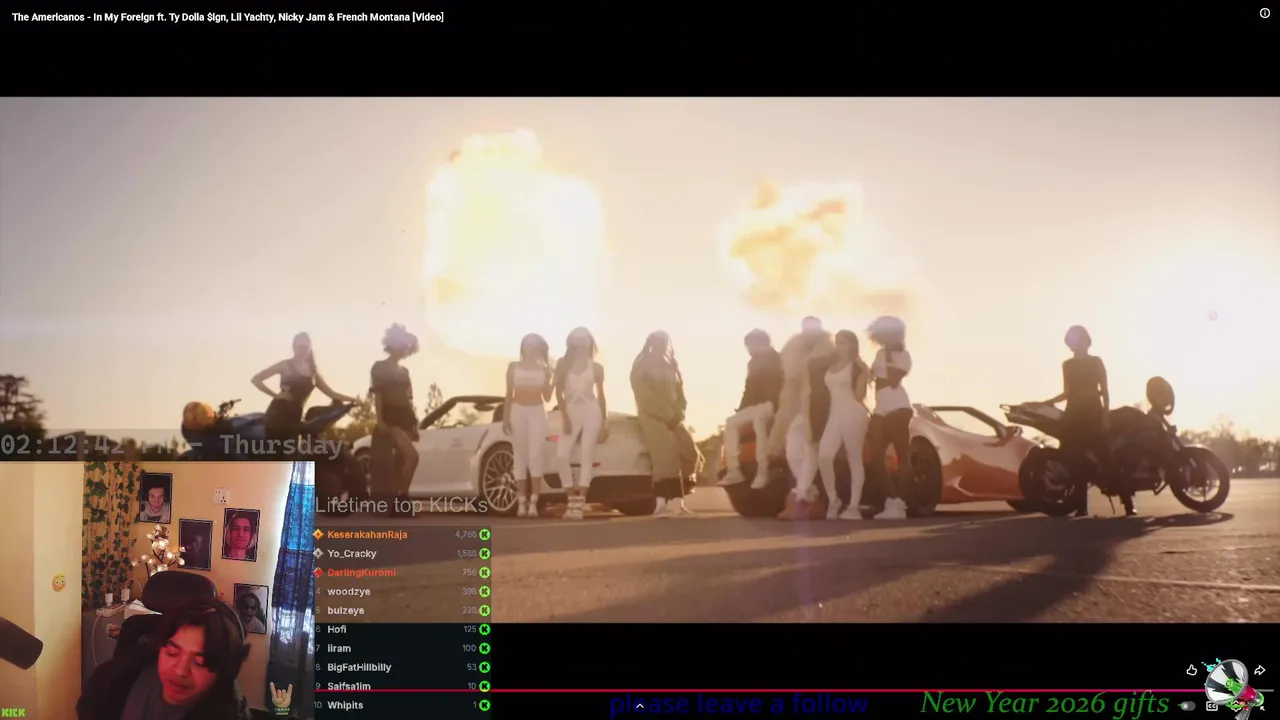Click the red diamond rank badge for DarlingKuromi
This screenshot has height=720, width=1280.
[x=318, y=573]
